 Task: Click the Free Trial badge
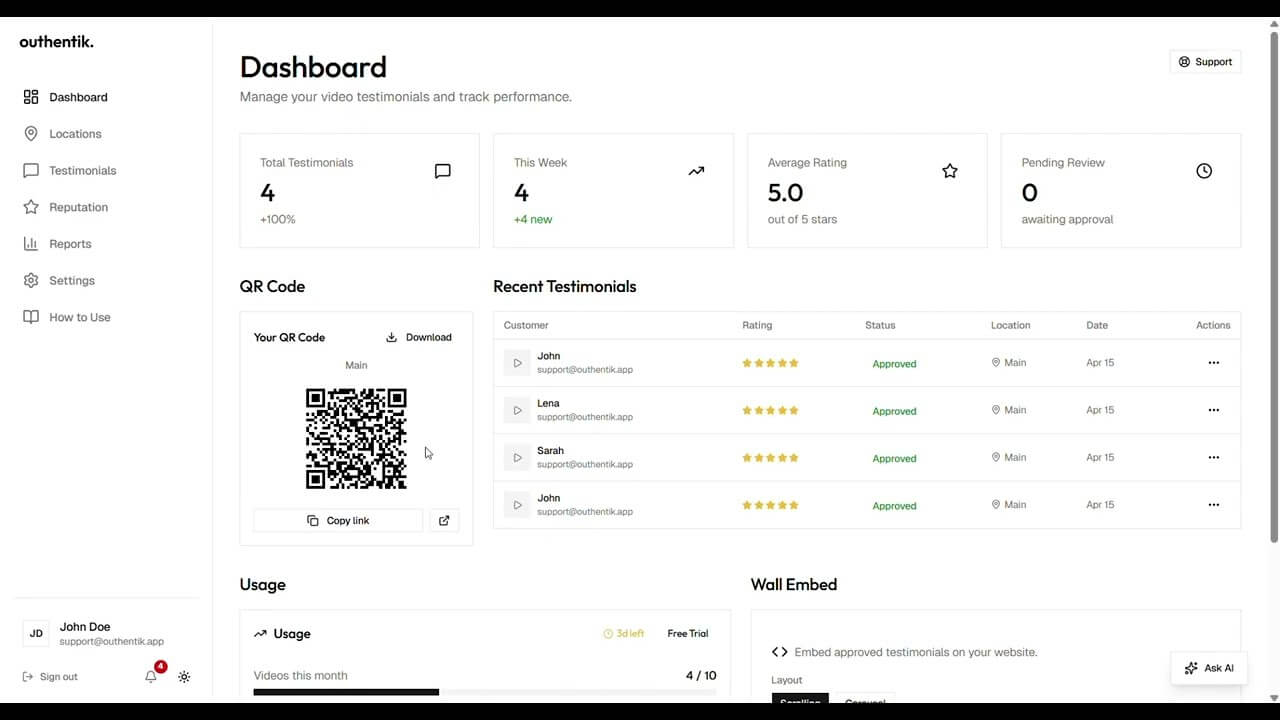(x=688, y=634)
